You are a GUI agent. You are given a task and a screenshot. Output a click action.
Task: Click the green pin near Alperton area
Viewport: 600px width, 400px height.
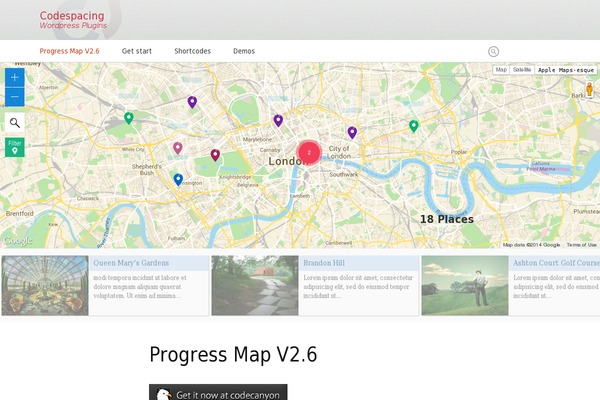click(129, 118)
